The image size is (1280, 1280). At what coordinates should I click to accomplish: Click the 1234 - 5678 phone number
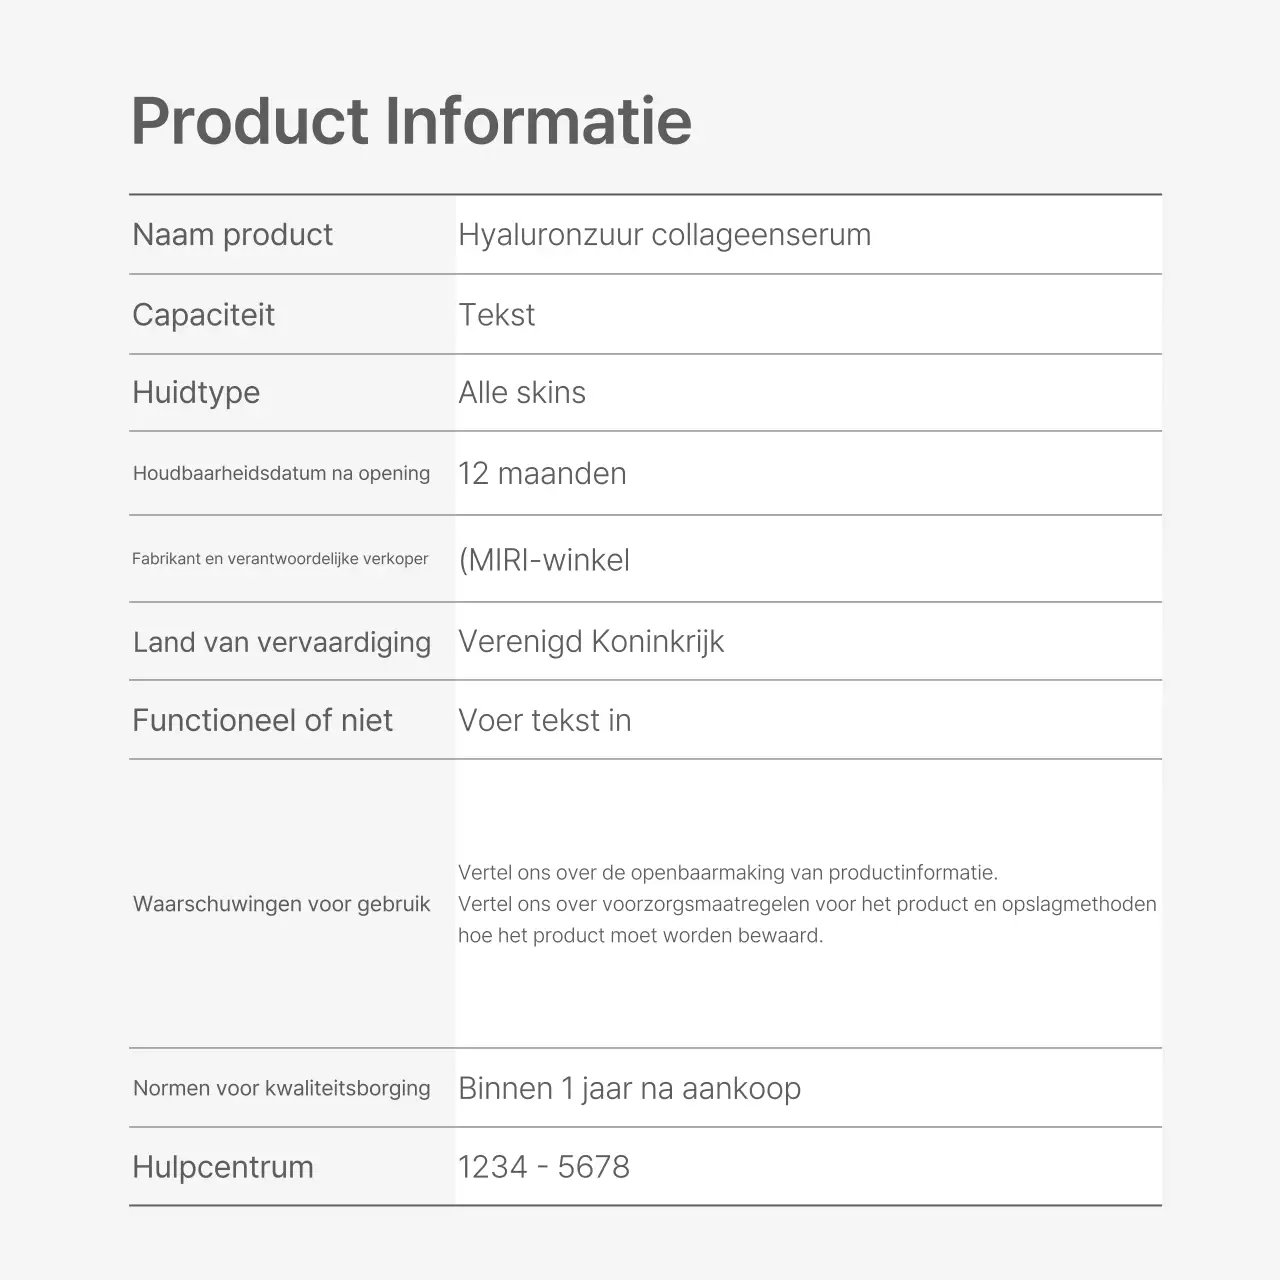pyautogui.click(x=543, y=1167)
